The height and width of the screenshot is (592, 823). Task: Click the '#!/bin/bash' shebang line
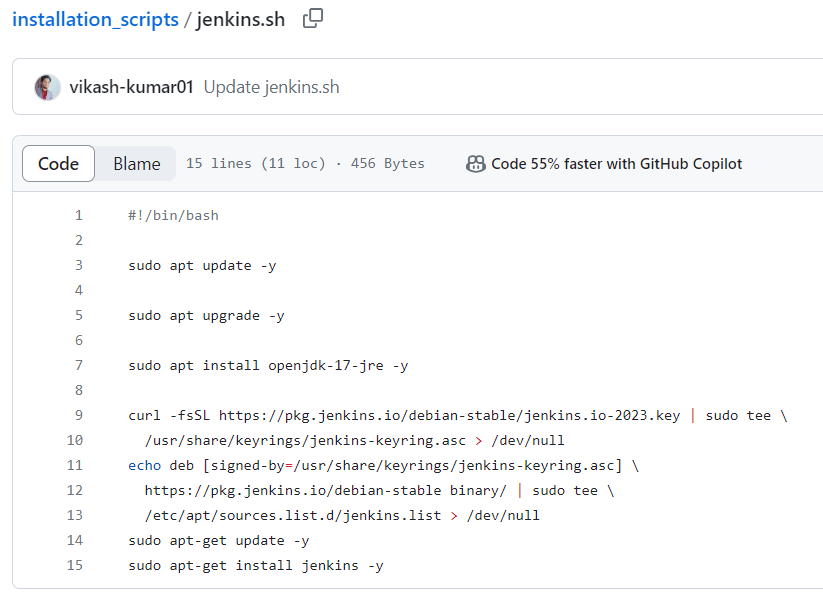(x=173, y=216)
